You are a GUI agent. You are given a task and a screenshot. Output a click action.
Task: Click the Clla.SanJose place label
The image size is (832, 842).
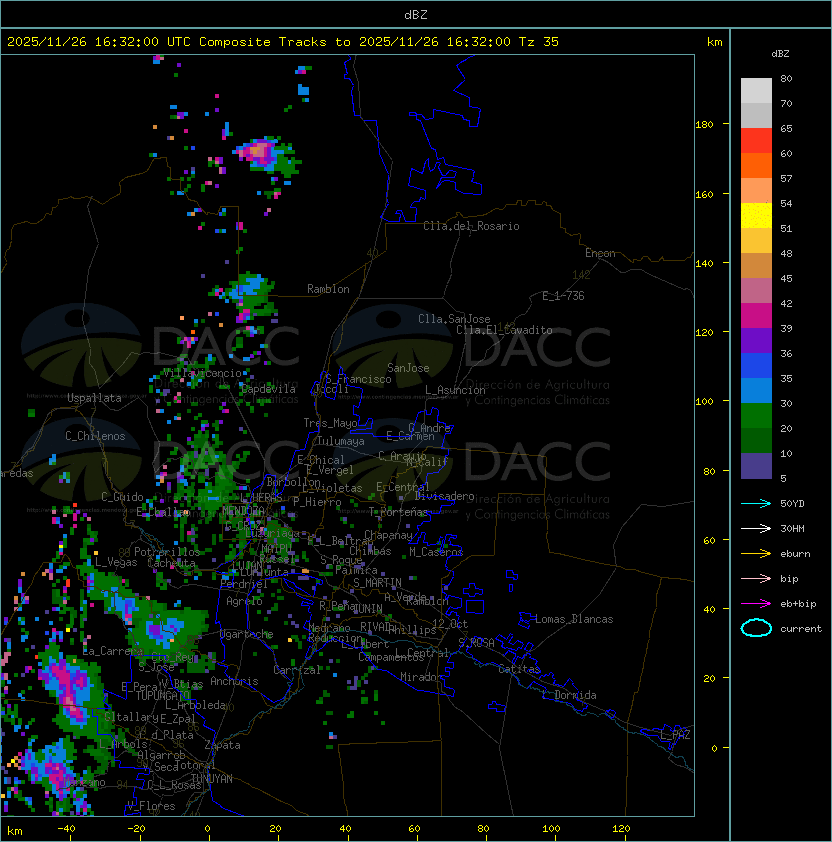pos(454,319)
